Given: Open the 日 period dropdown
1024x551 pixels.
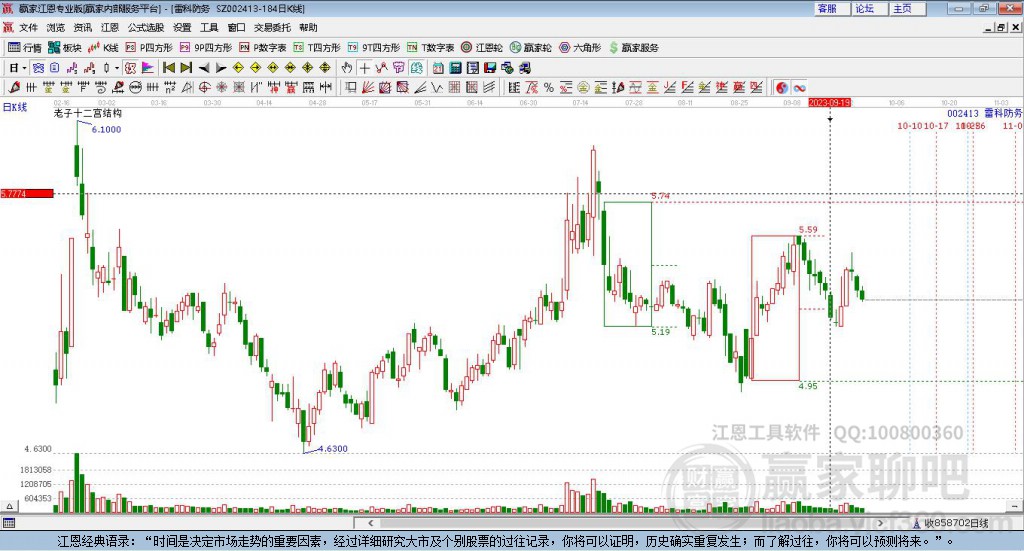Looking at the screenshot, I should (x=17, y=68).
